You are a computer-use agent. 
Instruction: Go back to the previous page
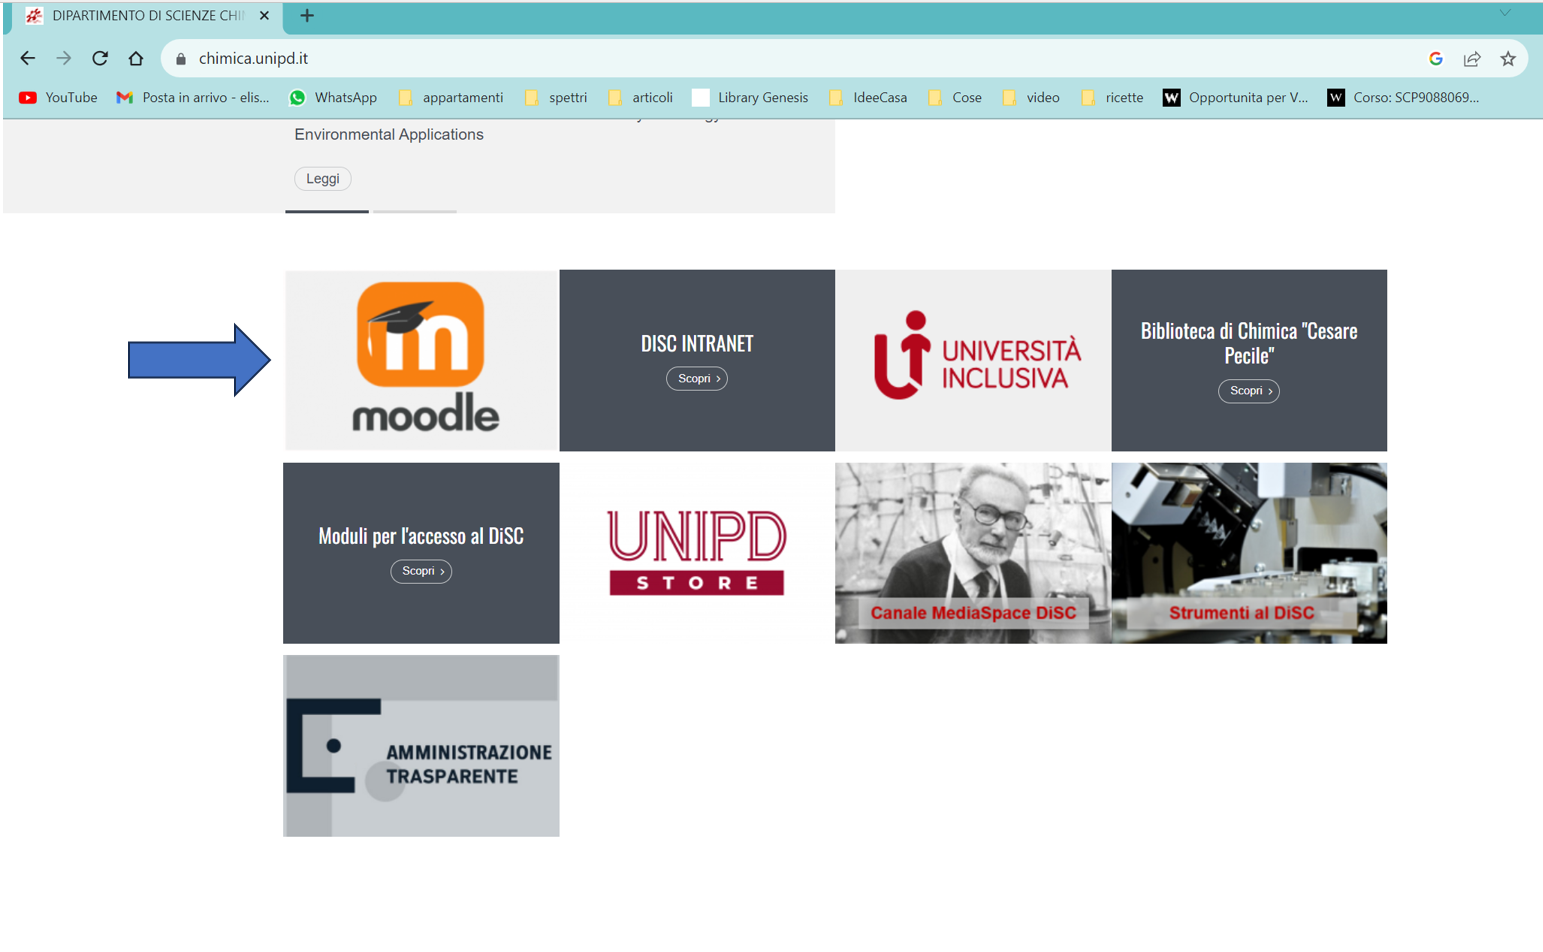coord(28,59)
